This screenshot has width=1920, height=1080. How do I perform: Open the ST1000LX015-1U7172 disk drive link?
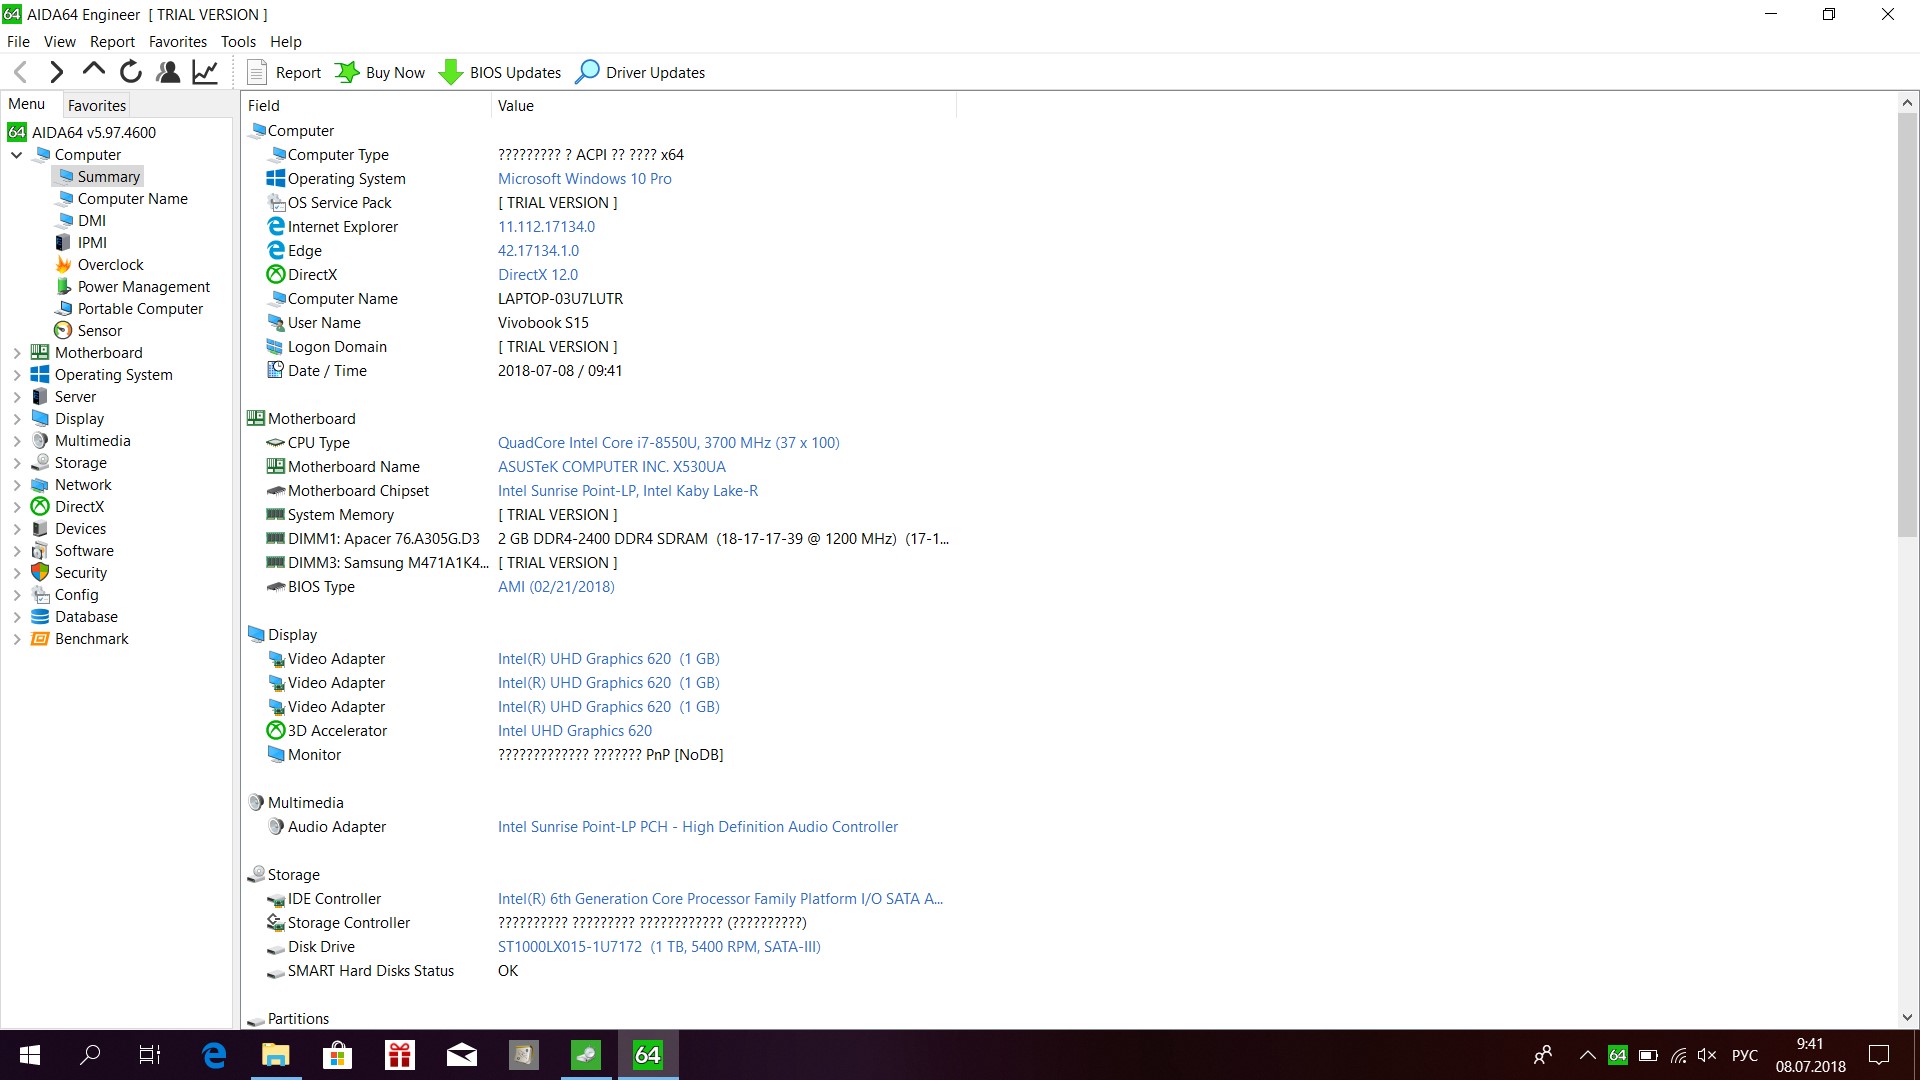(x=659, y=947)
